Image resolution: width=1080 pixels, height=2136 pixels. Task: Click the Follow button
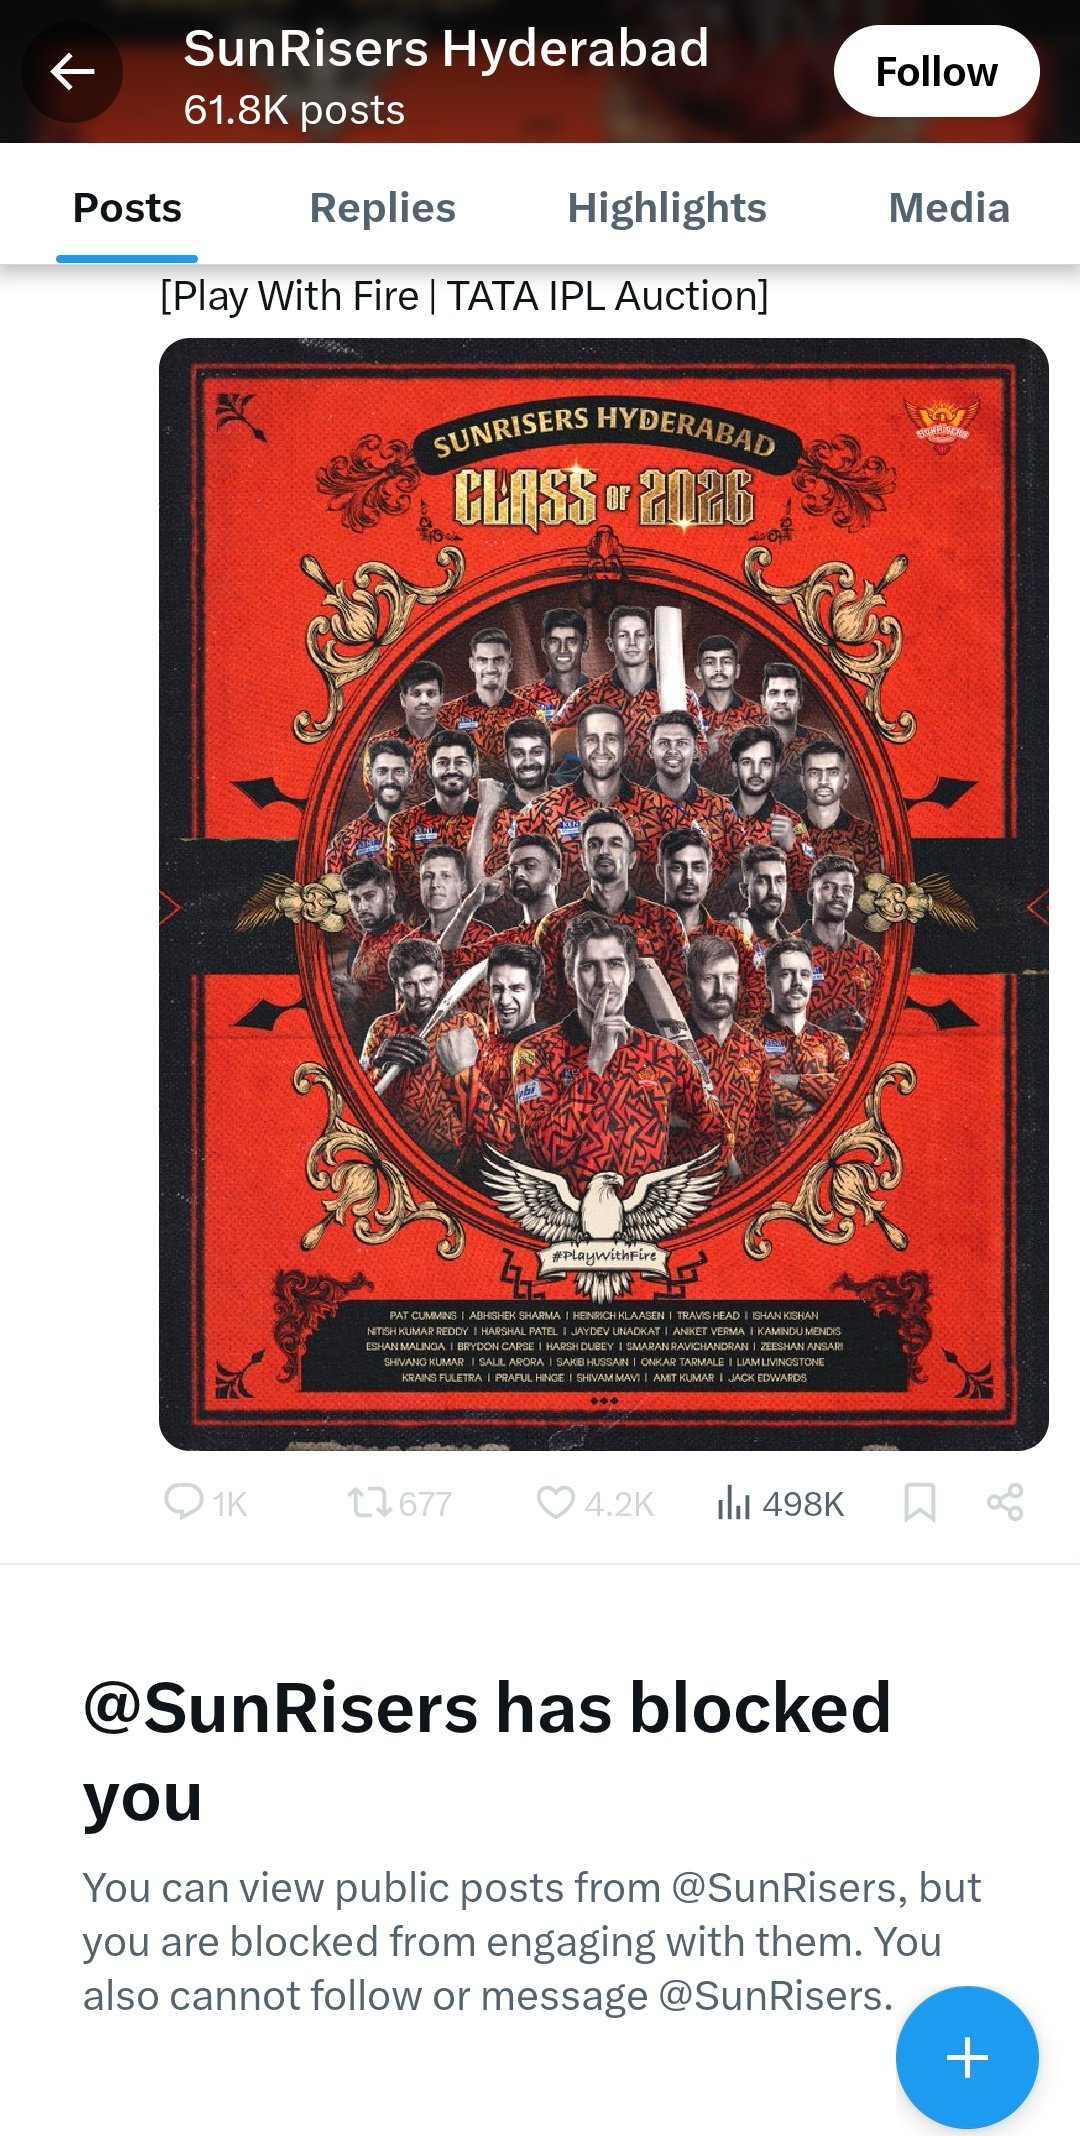pos(937,71)
